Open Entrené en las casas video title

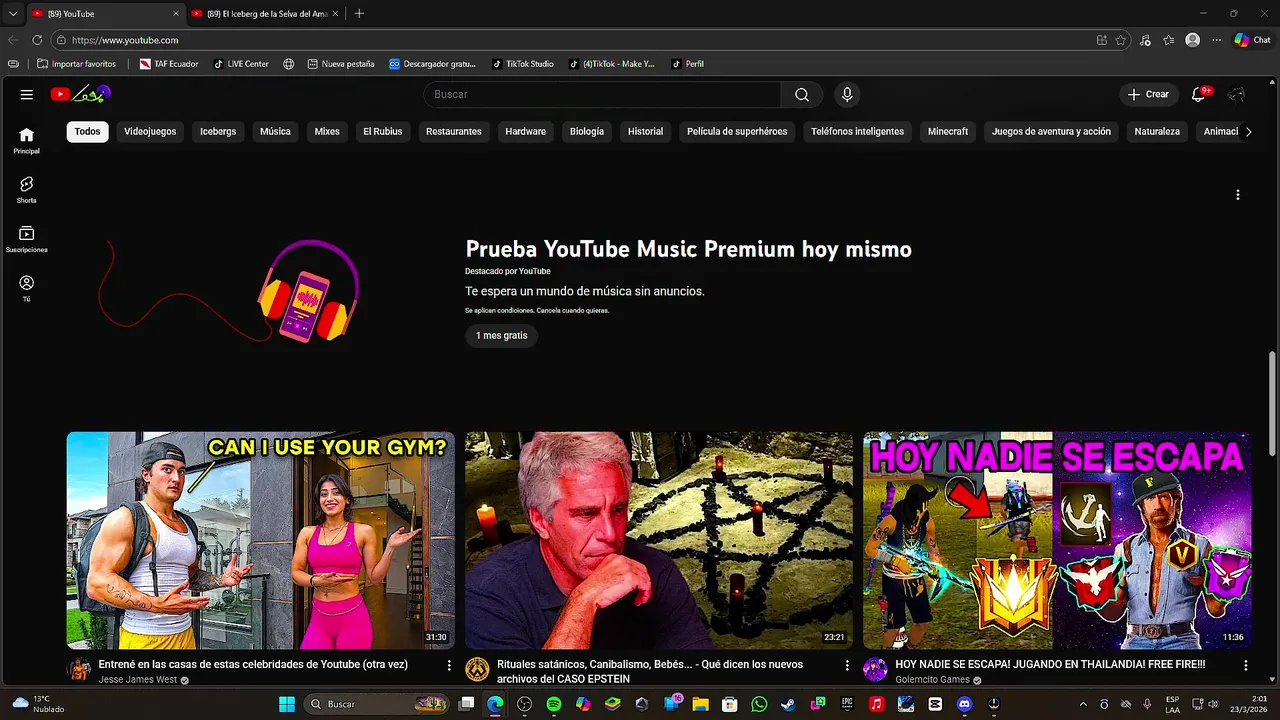[253, 664]
